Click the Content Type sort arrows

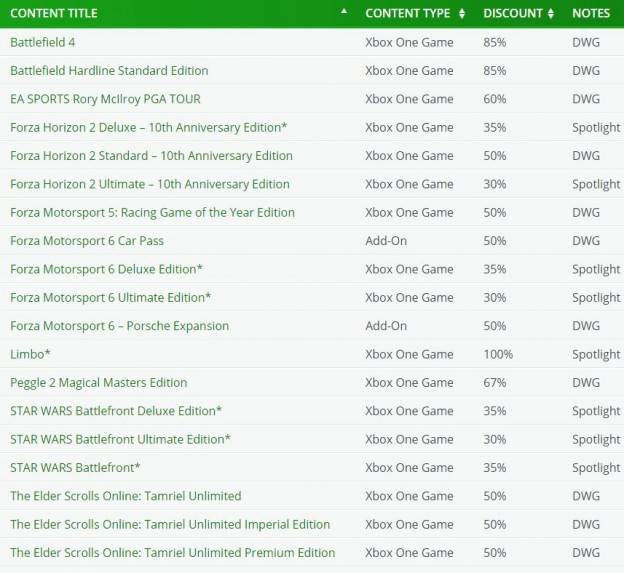pyautogui.click(x=462, y=14)
